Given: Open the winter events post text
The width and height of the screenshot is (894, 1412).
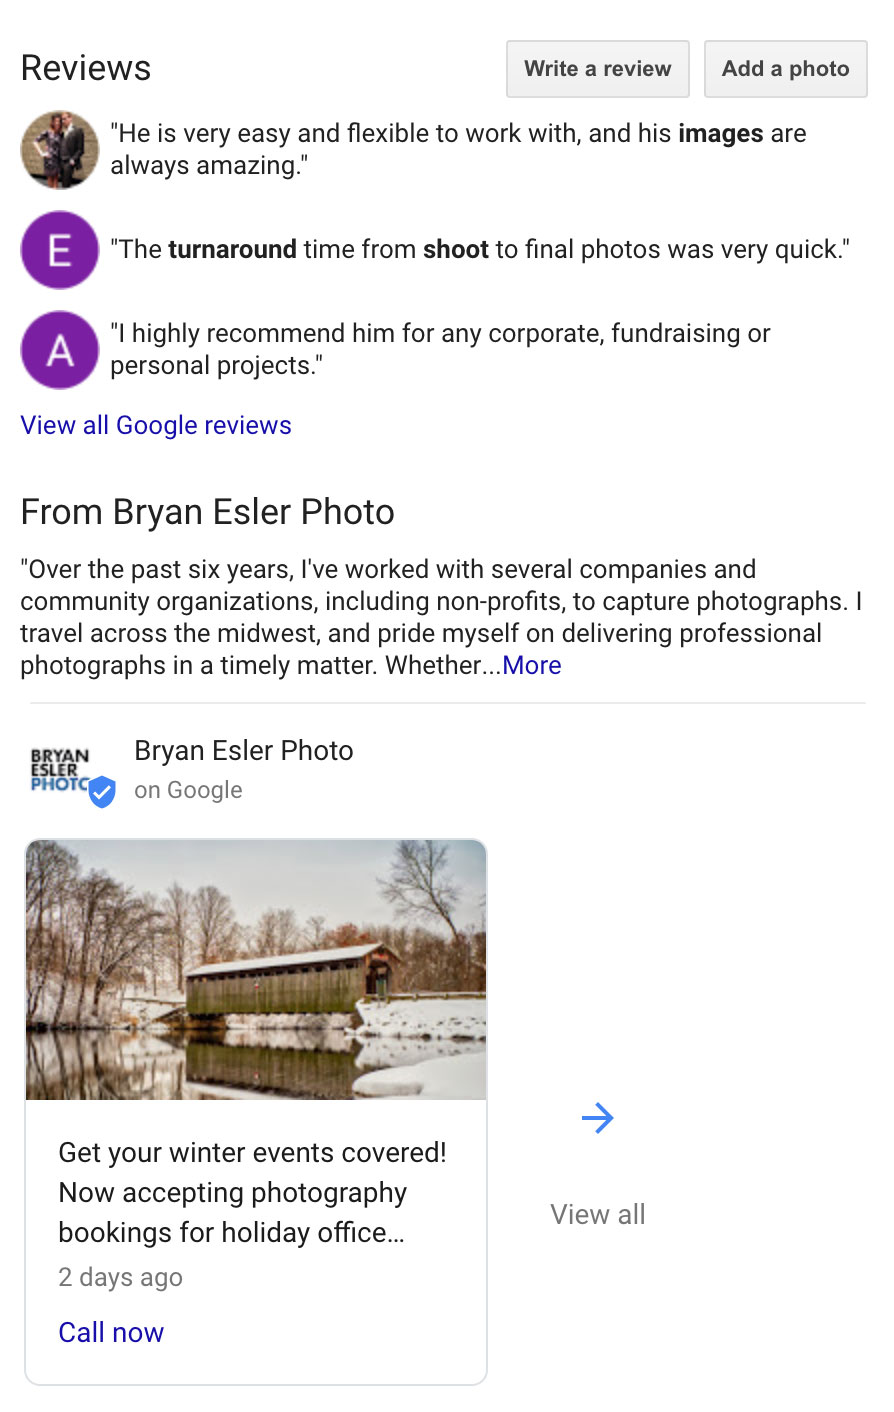Looking at the screenshot, I should click(x=252, y=1192).
